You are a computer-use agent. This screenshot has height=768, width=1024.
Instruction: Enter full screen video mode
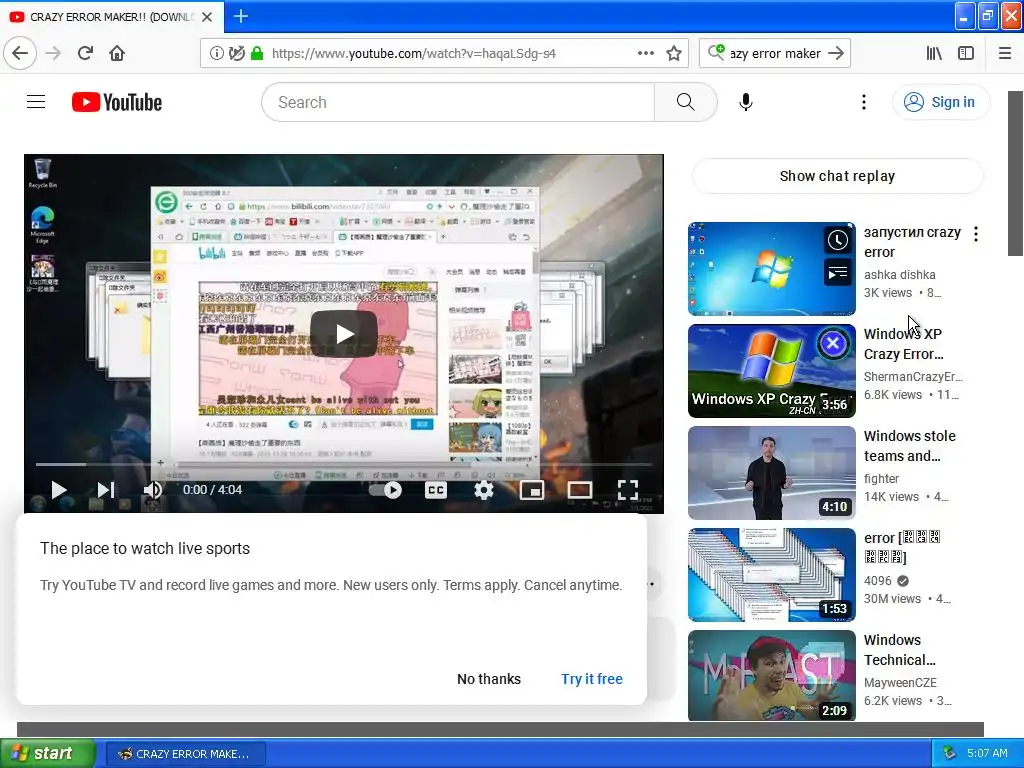628,490
